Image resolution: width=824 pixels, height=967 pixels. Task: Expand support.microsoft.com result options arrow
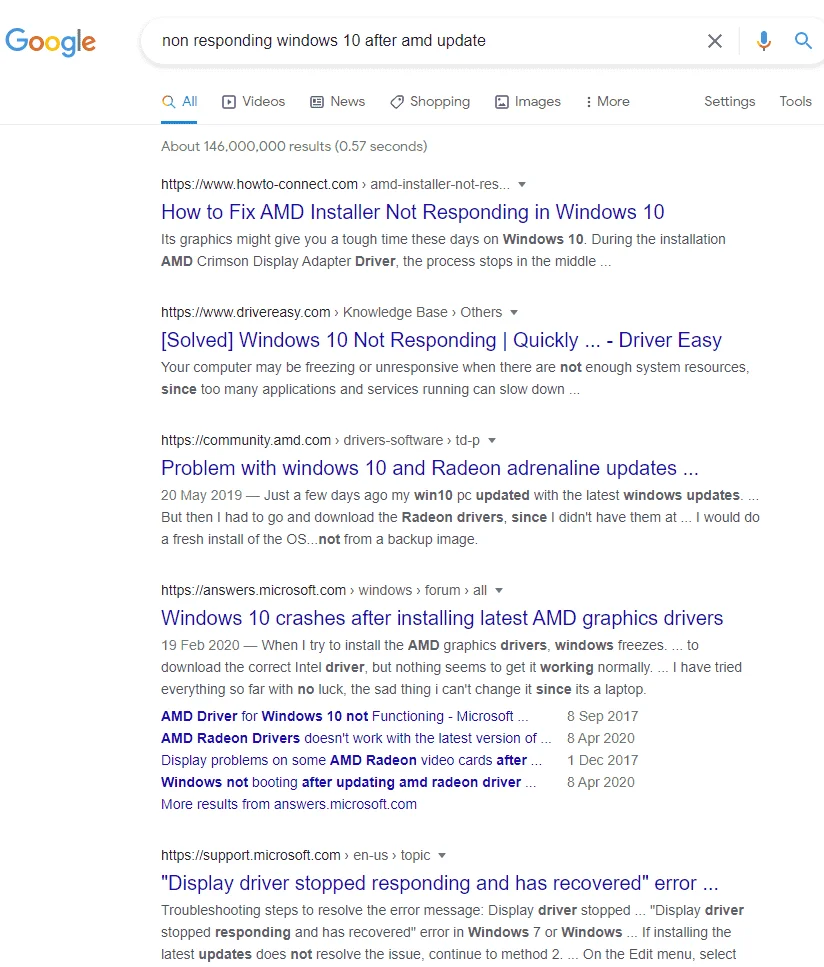[x=442, y=855]
